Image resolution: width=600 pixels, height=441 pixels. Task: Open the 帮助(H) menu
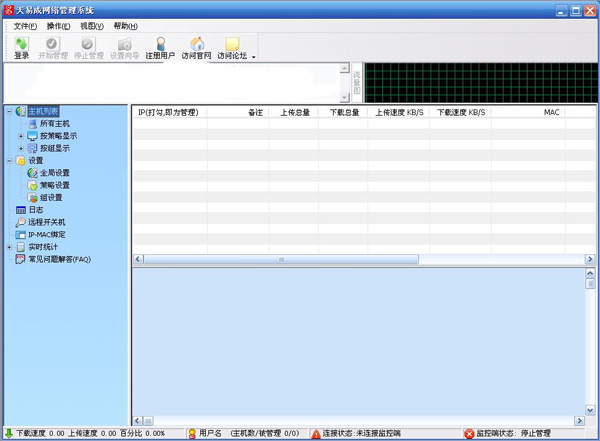[126, 26]
